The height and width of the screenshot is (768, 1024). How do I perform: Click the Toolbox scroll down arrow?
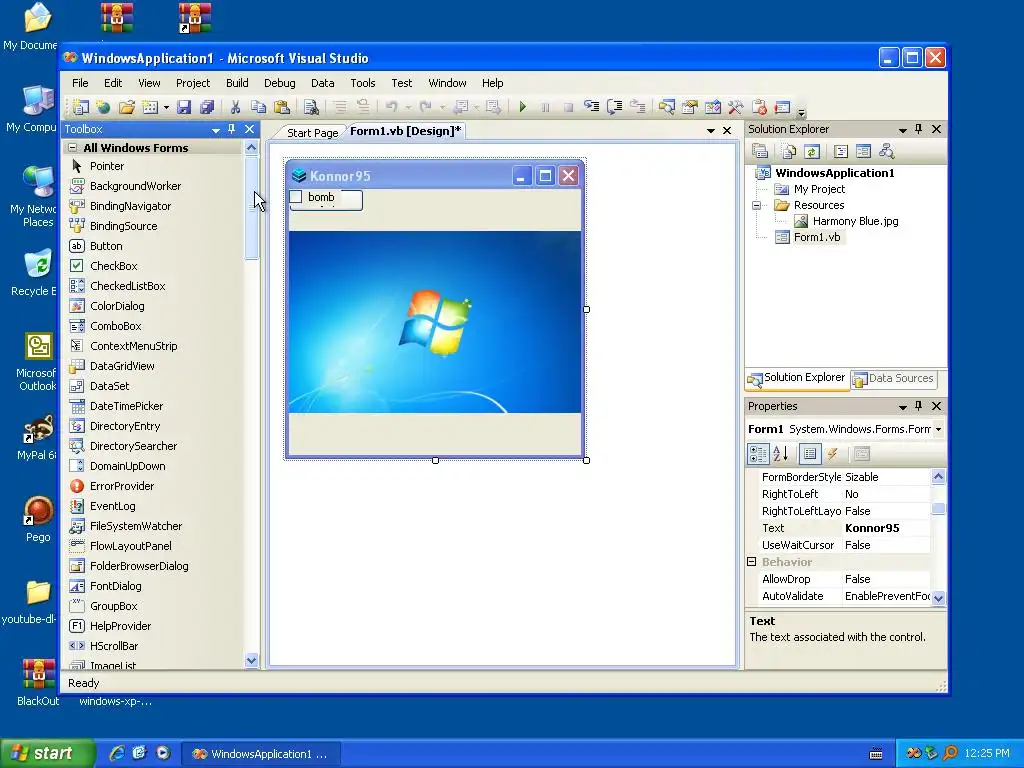(251, 660)
